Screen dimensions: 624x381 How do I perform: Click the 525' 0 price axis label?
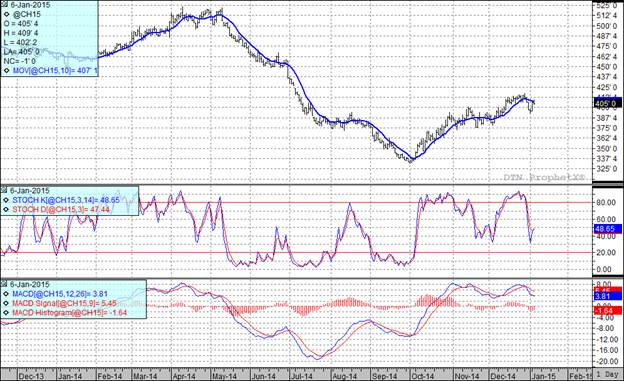(x=607, y=6)
